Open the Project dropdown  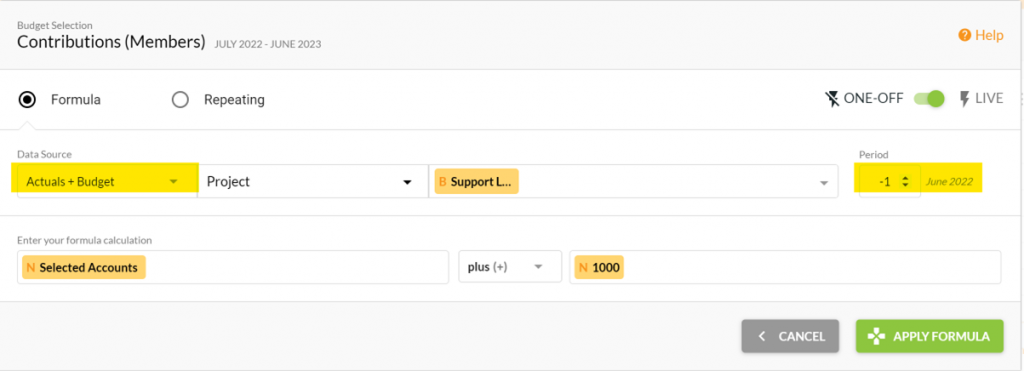click(313, 182)
